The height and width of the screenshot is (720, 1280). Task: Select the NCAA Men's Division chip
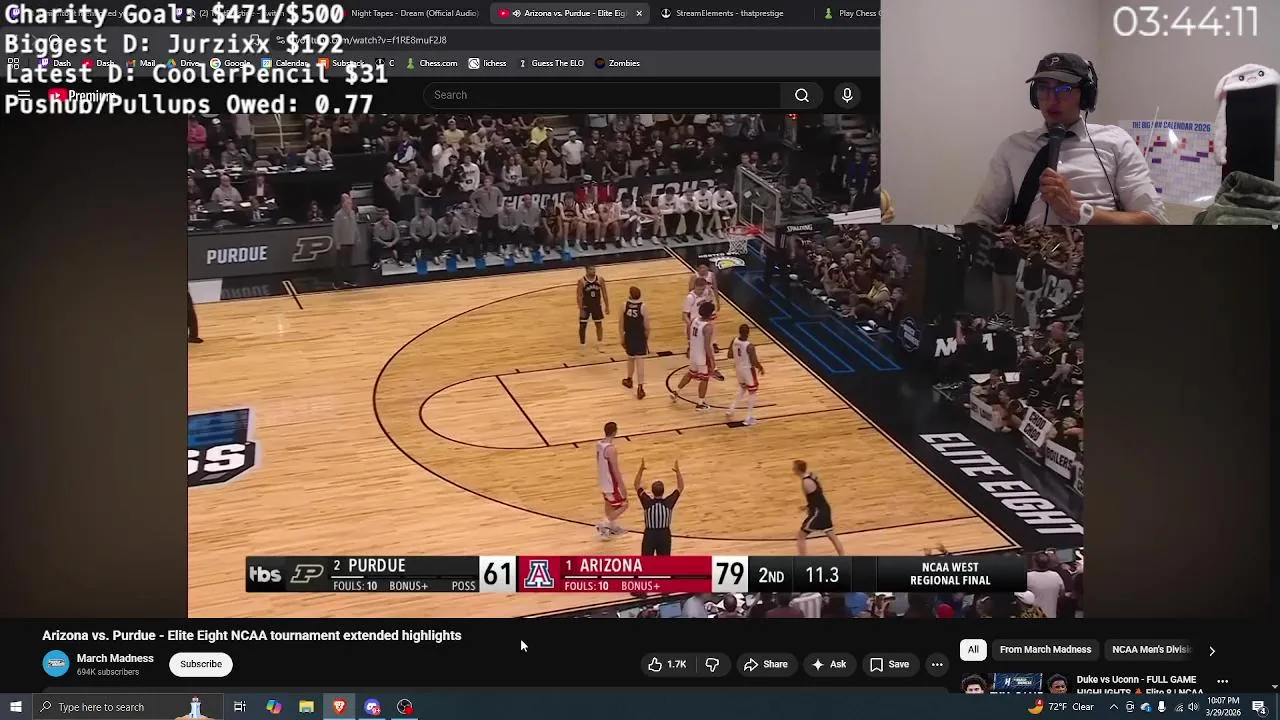(1151, 650)
